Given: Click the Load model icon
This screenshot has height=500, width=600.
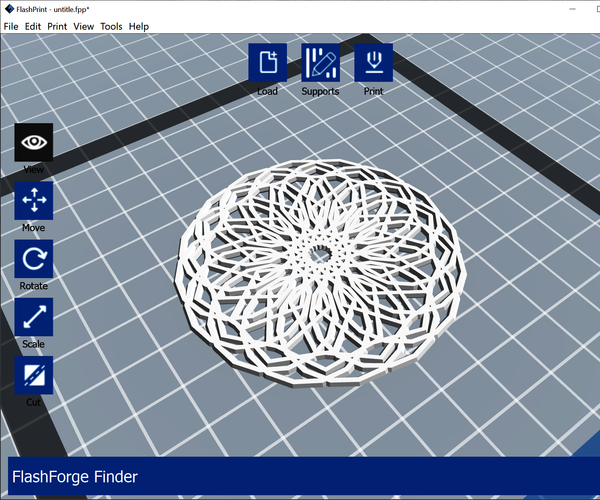Looking at the screenshot, I should point(267,62).
